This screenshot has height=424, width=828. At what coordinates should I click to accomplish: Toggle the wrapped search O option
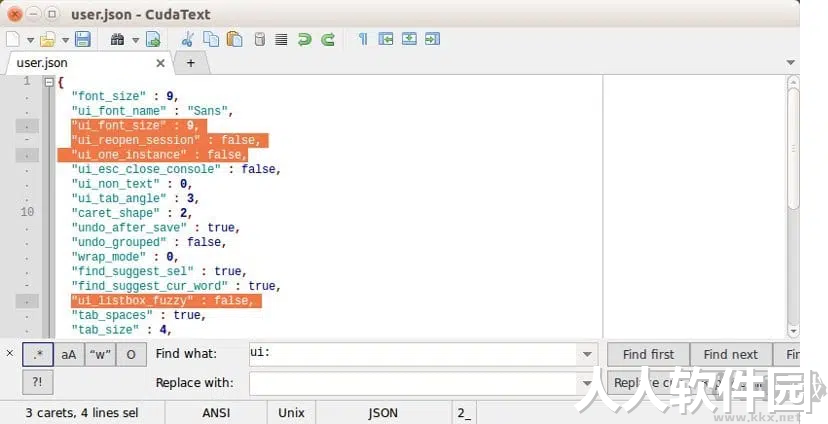(x=131, y=354)
